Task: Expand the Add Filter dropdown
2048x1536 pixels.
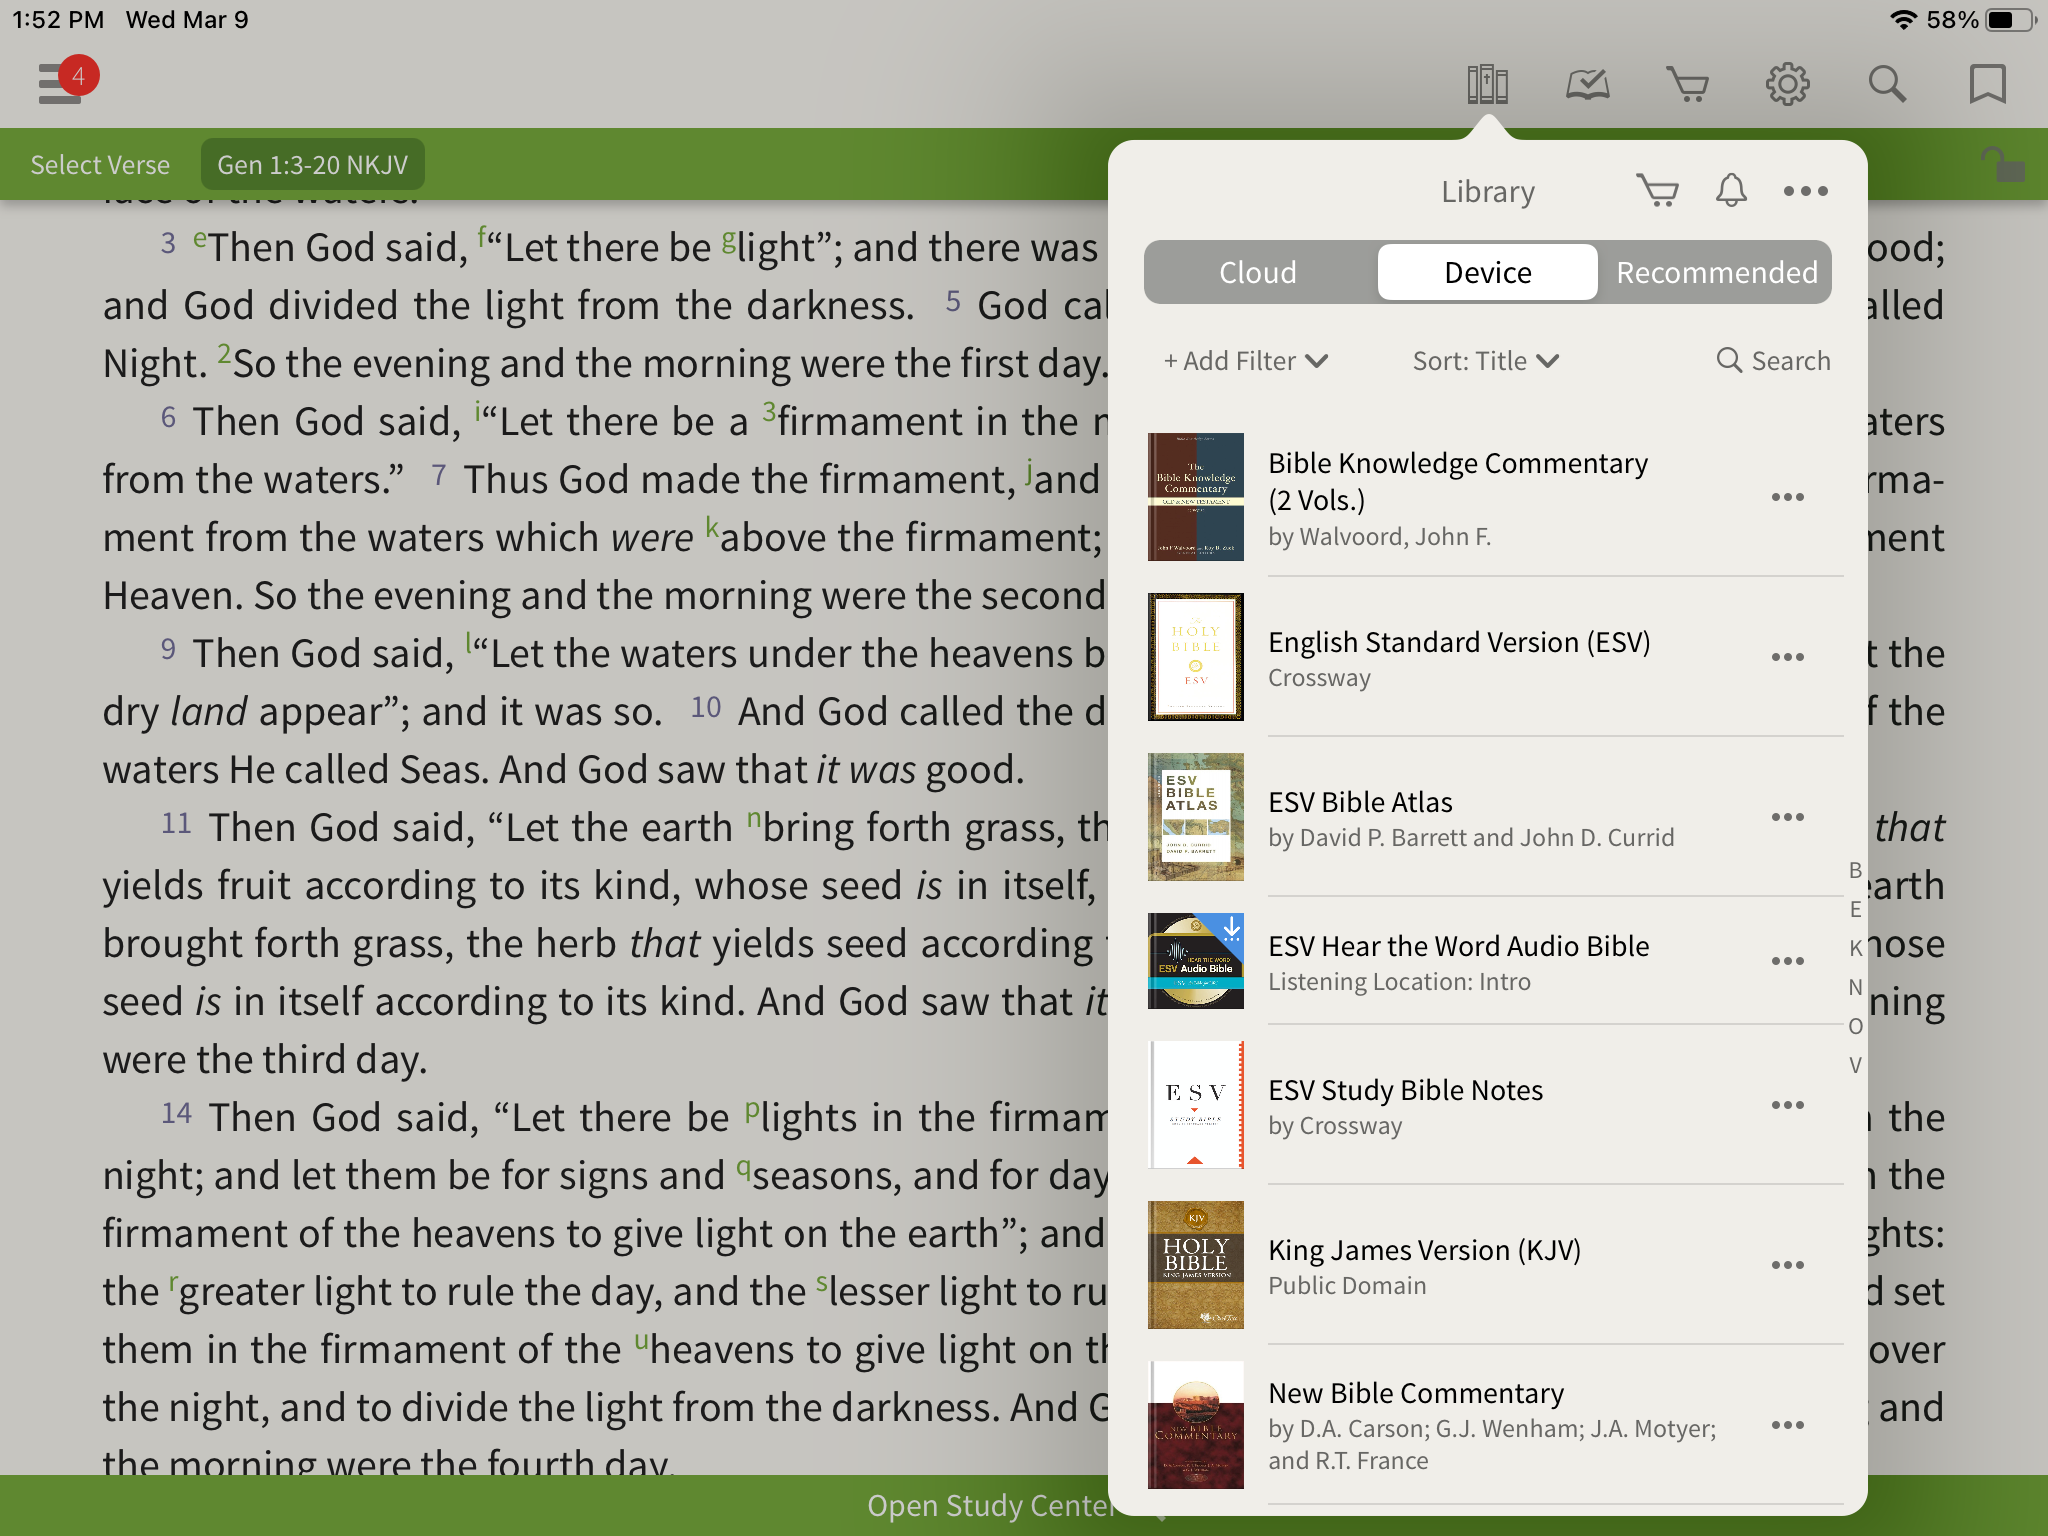Action: [1246, 361]
